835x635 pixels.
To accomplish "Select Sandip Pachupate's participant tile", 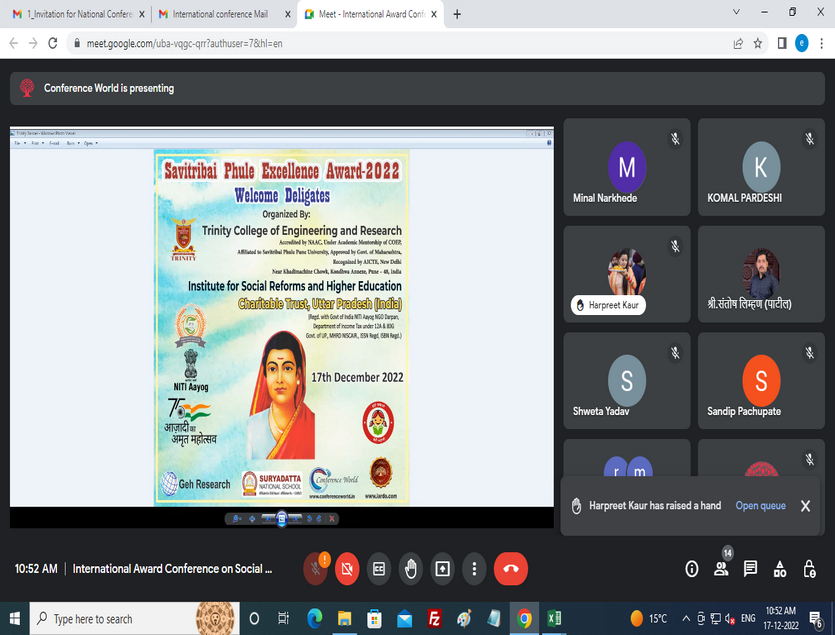I will (762, 380).
